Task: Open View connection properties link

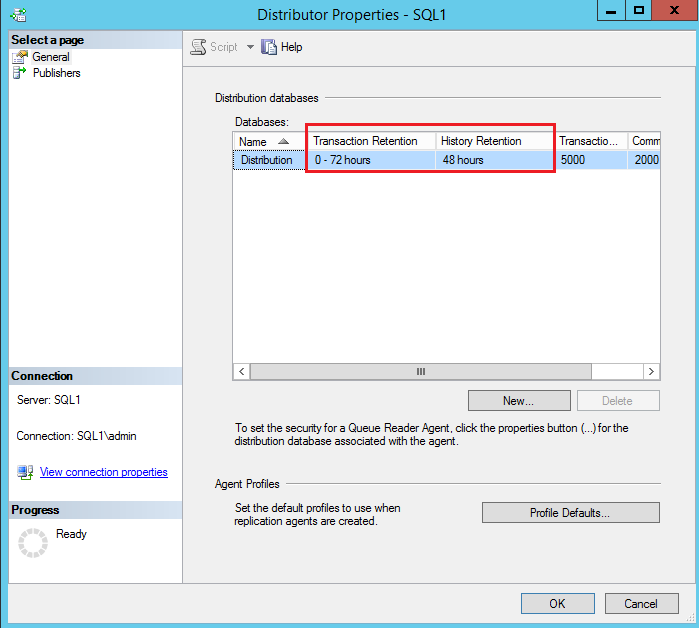Action: [104, 472]
